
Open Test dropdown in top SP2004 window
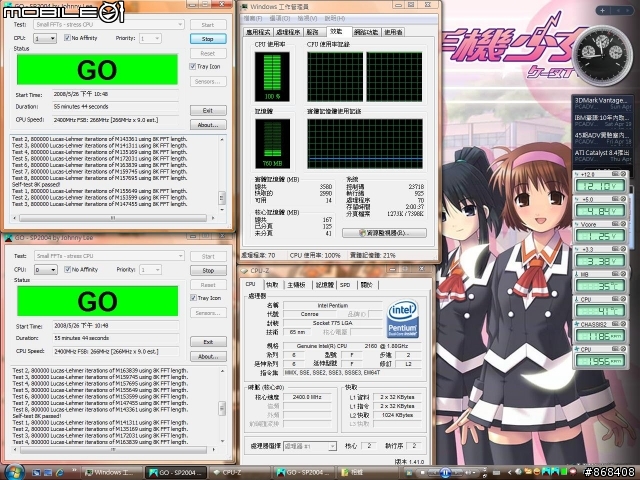(x=109, y=24)
